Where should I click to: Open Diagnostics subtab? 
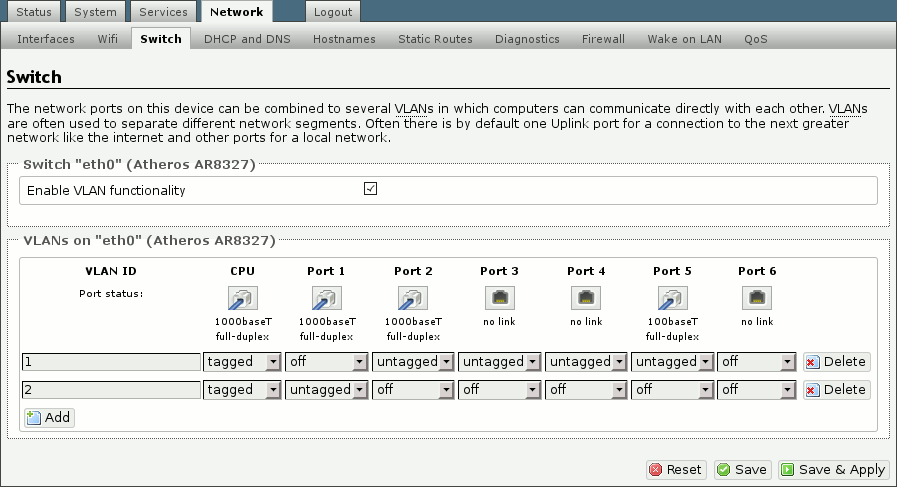tap(527, 39)
